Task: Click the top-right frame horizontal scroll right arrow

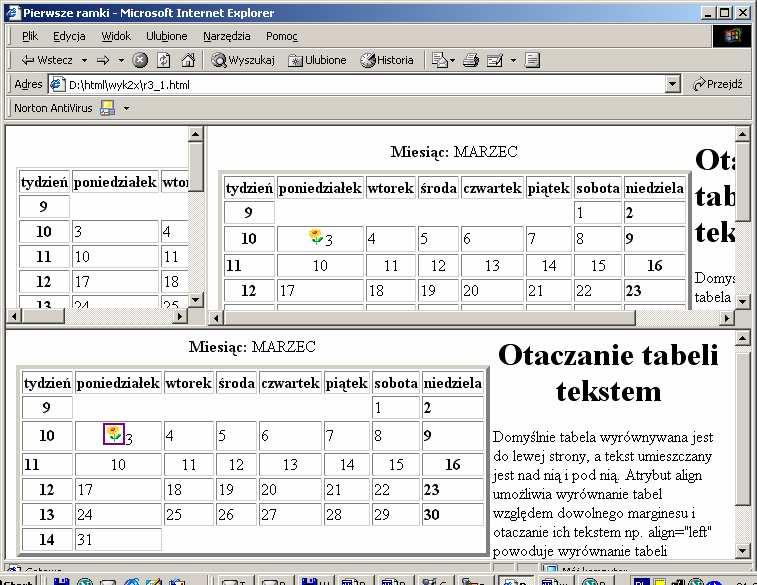Action: point(727,318)
